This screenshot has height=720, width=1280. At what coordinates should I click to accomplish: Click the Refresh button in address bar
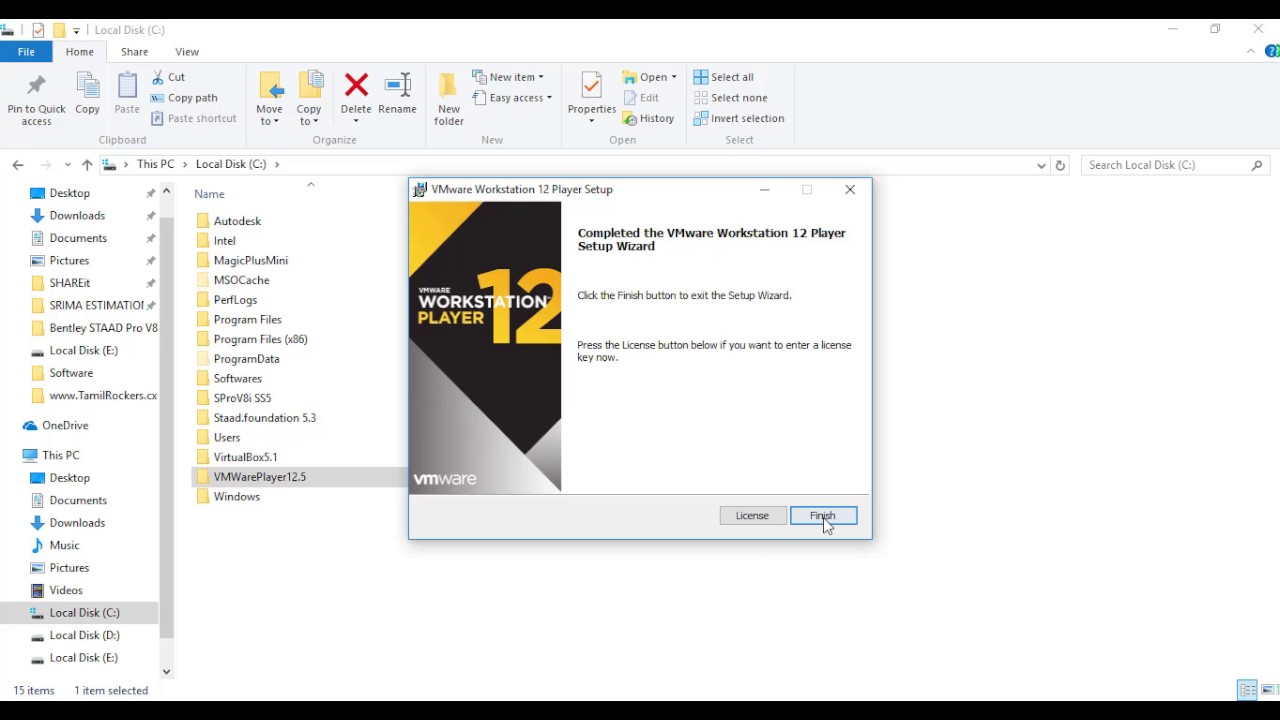tap(1060, 165)
